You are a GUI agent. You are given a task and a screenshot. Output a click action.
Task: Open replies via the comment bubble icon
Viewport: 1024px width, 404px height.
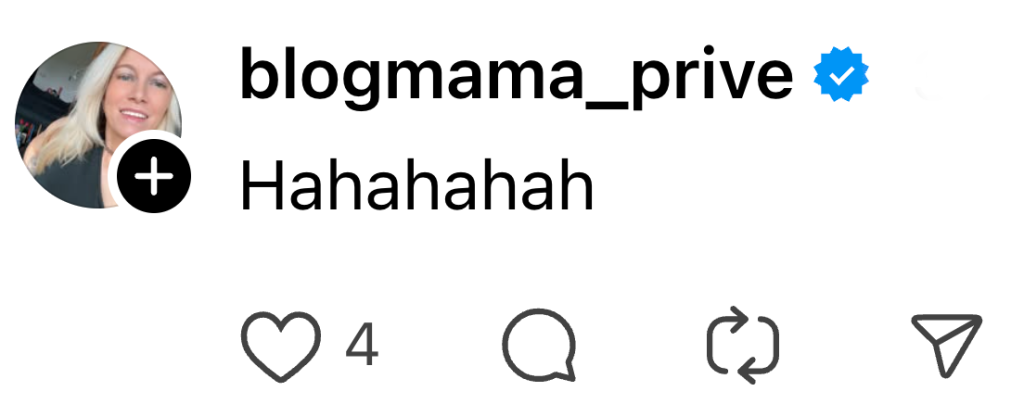pos(539,345)
